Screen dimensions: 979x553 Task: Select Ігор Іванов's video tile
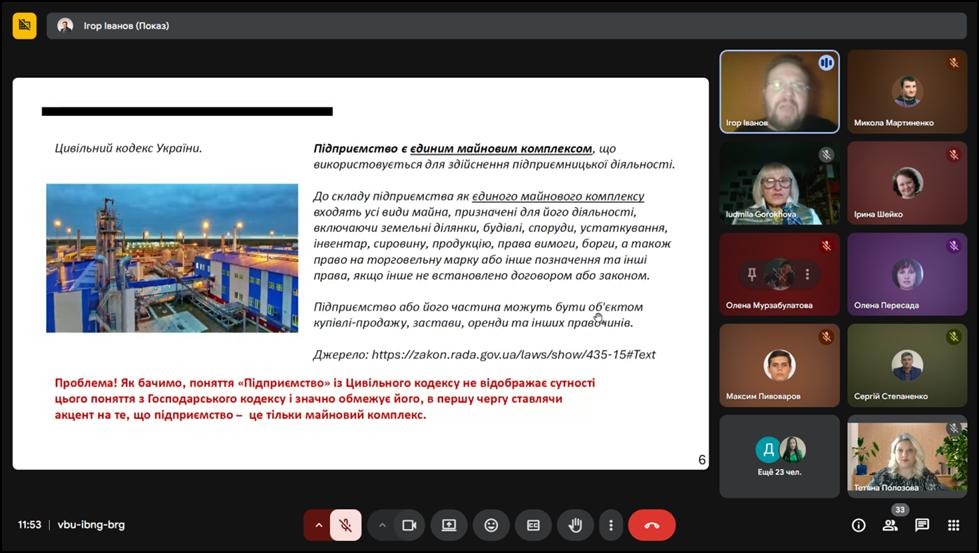click(779, 91)
